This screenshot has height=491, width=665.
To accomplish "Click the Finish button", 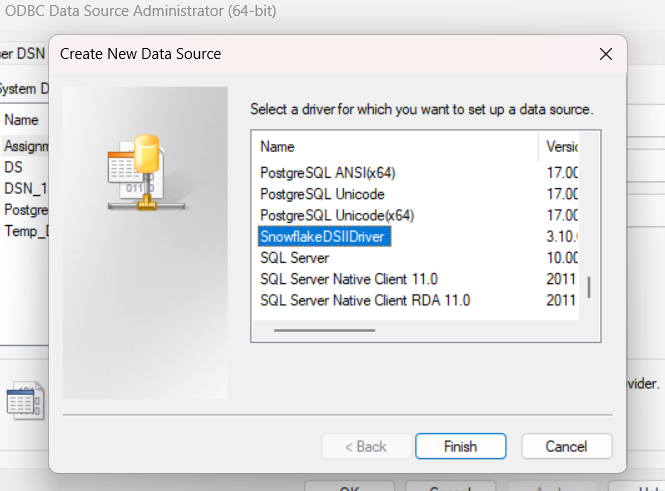I will tap(461, 446).
